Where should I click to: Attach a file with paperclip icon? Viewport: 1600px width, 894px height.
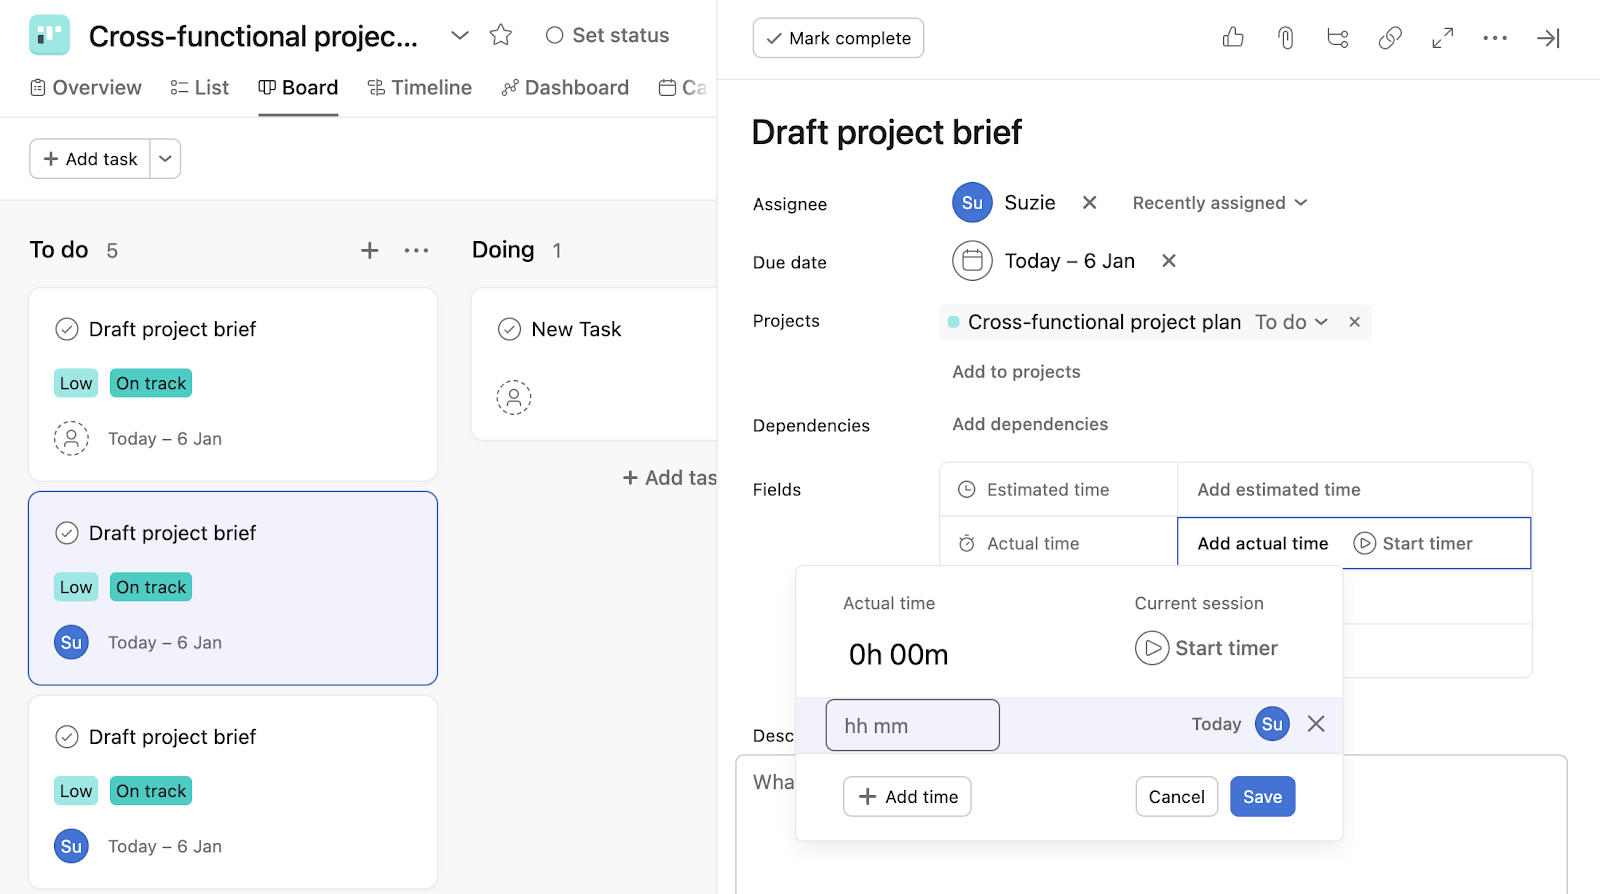pos(1286,38)
